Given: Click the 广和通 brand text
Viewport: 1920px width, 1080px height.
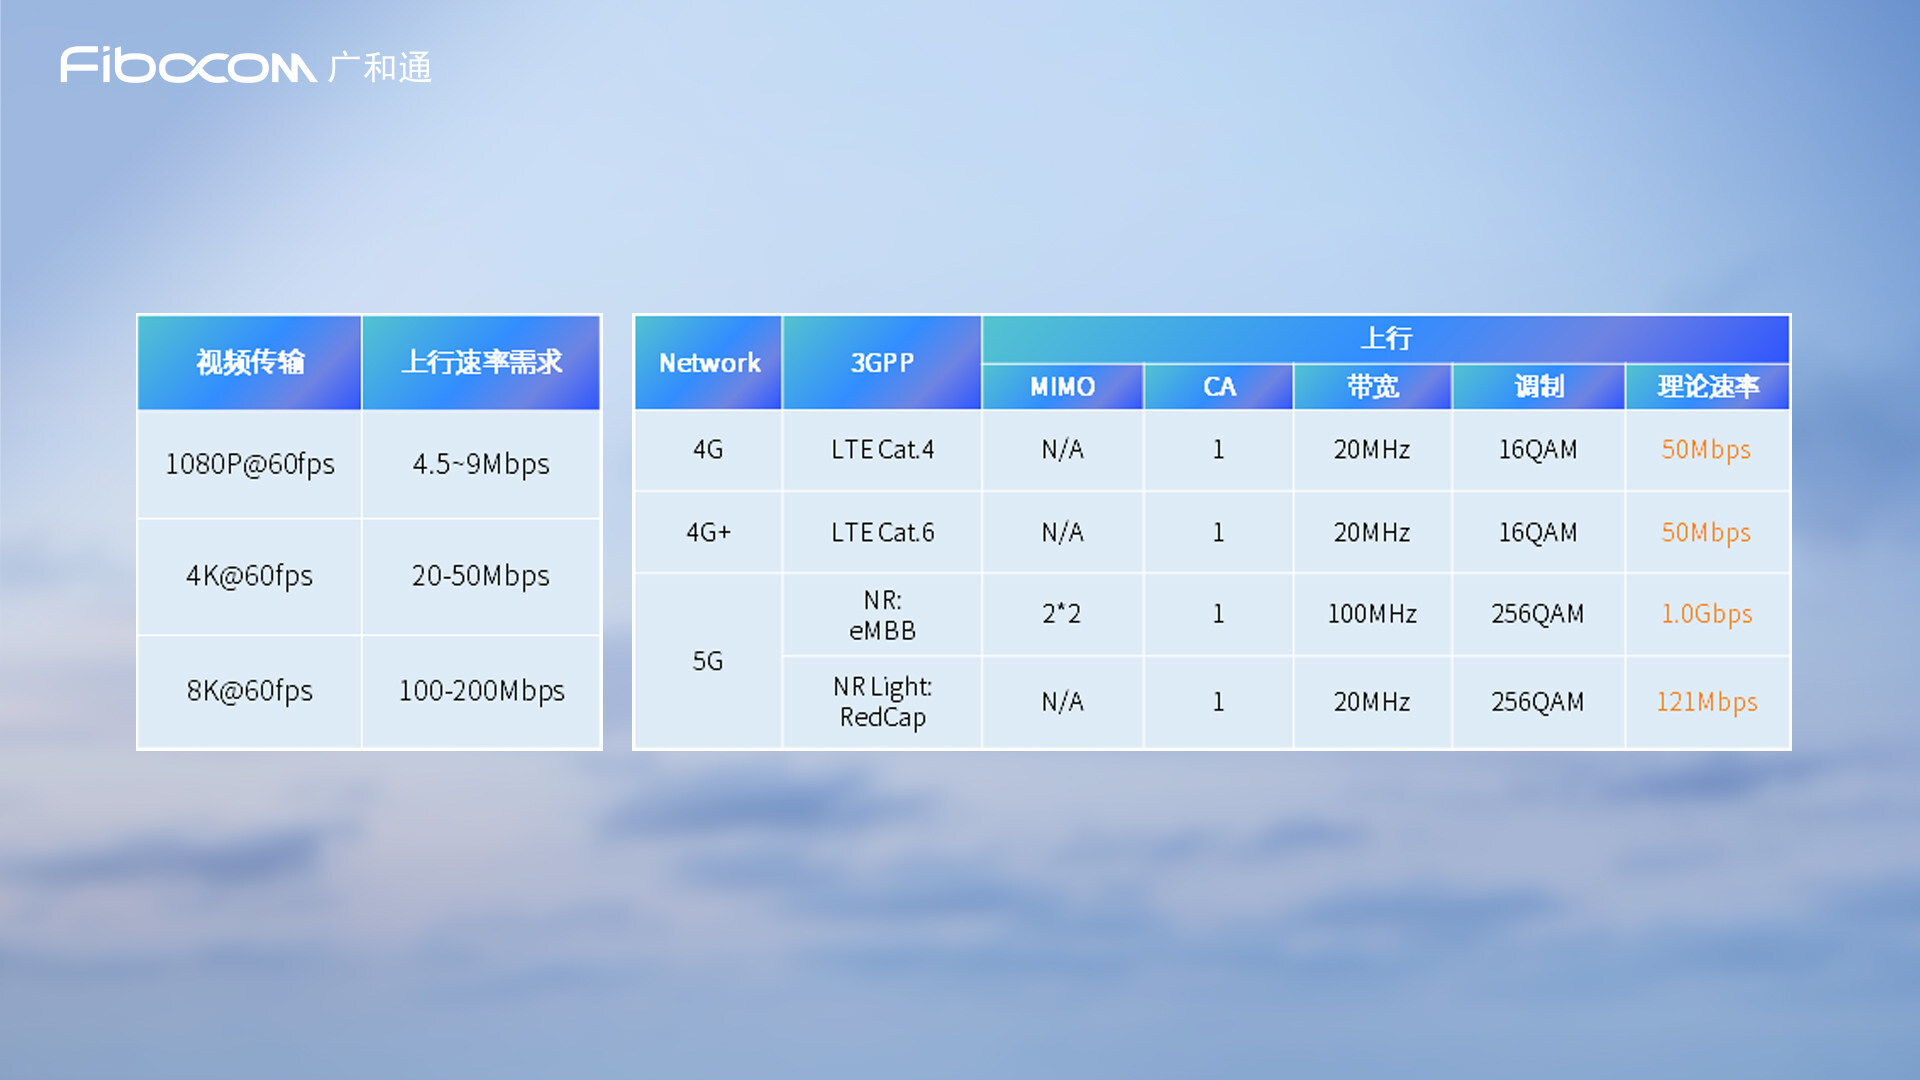Looking at the screenshot, I should tap(381, 68).
